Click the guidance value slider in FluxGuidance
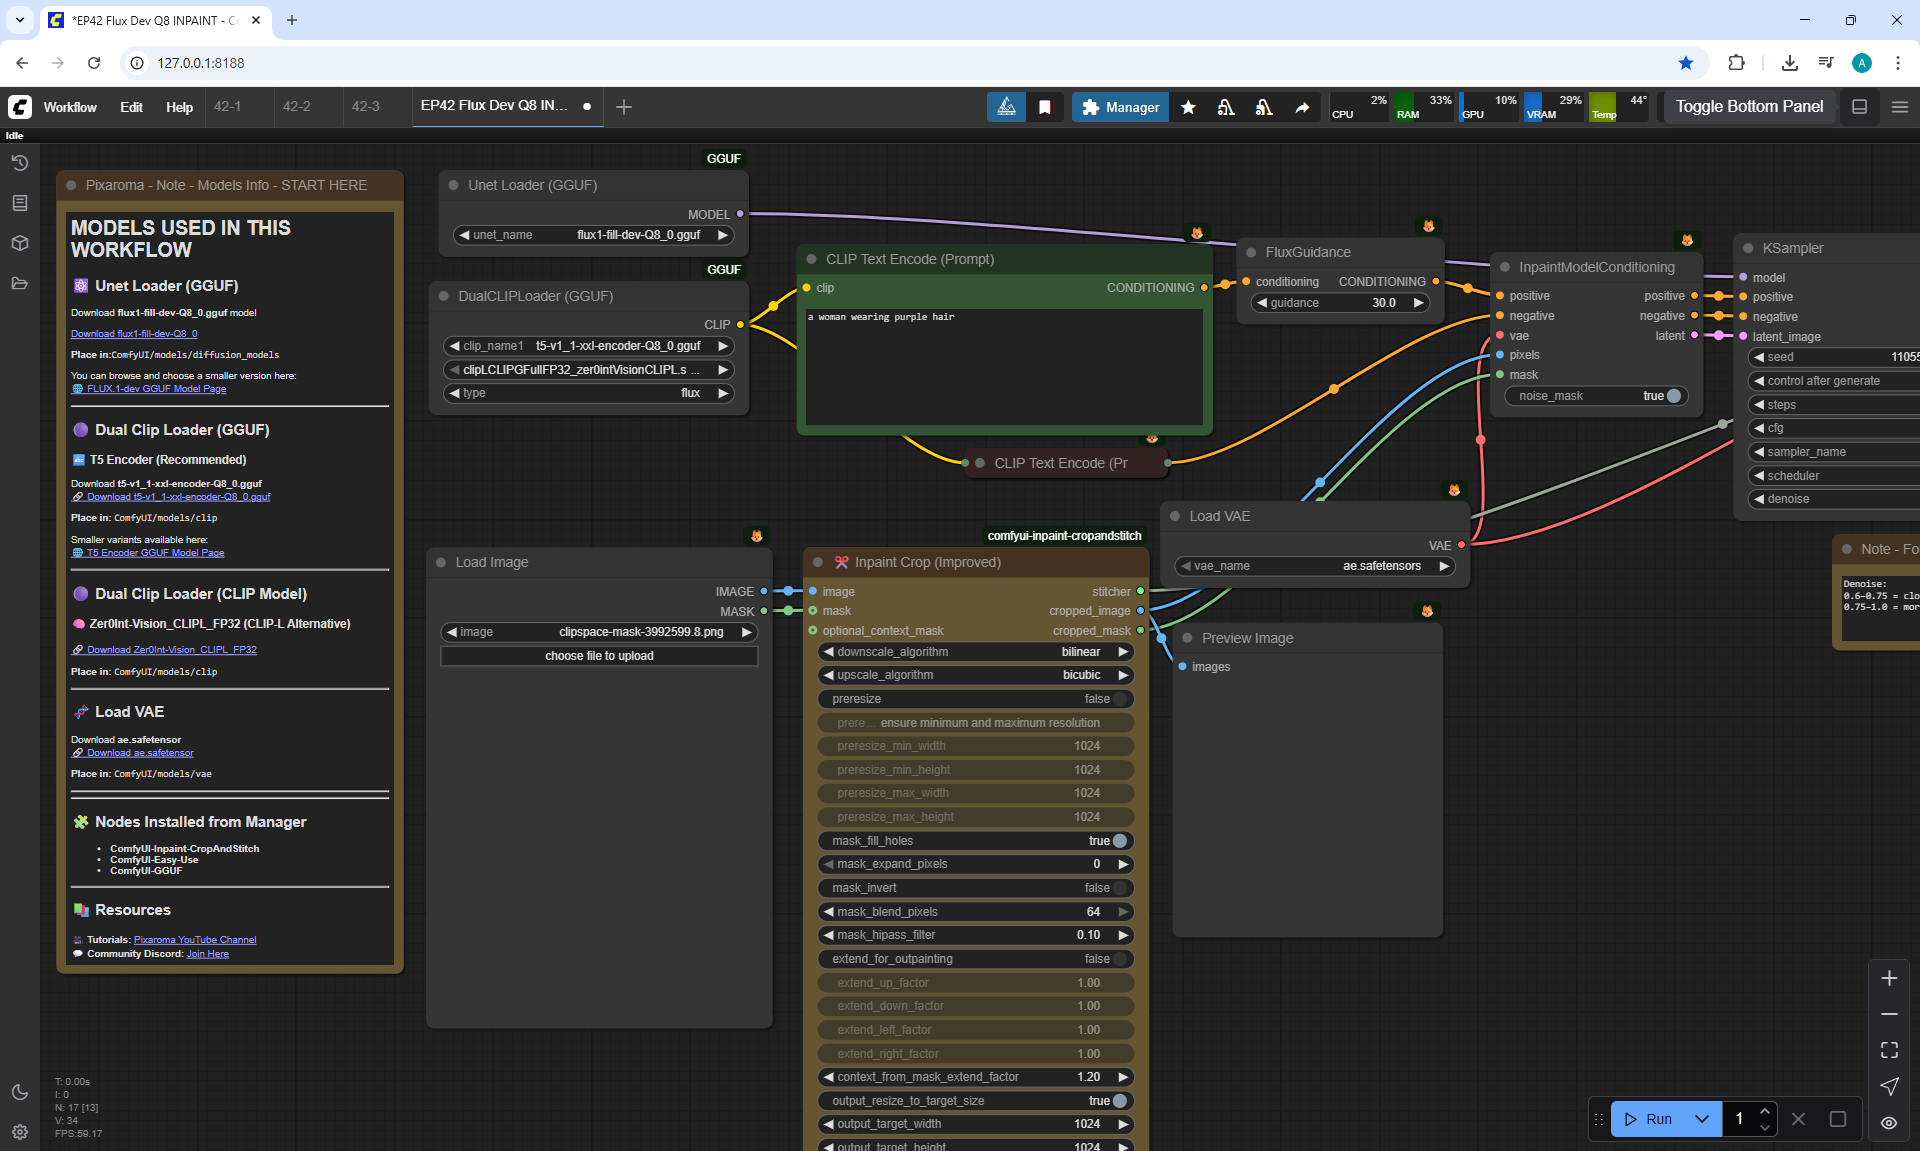1920x1151 pixels. pyautogui.click(x=1340, y=303)
